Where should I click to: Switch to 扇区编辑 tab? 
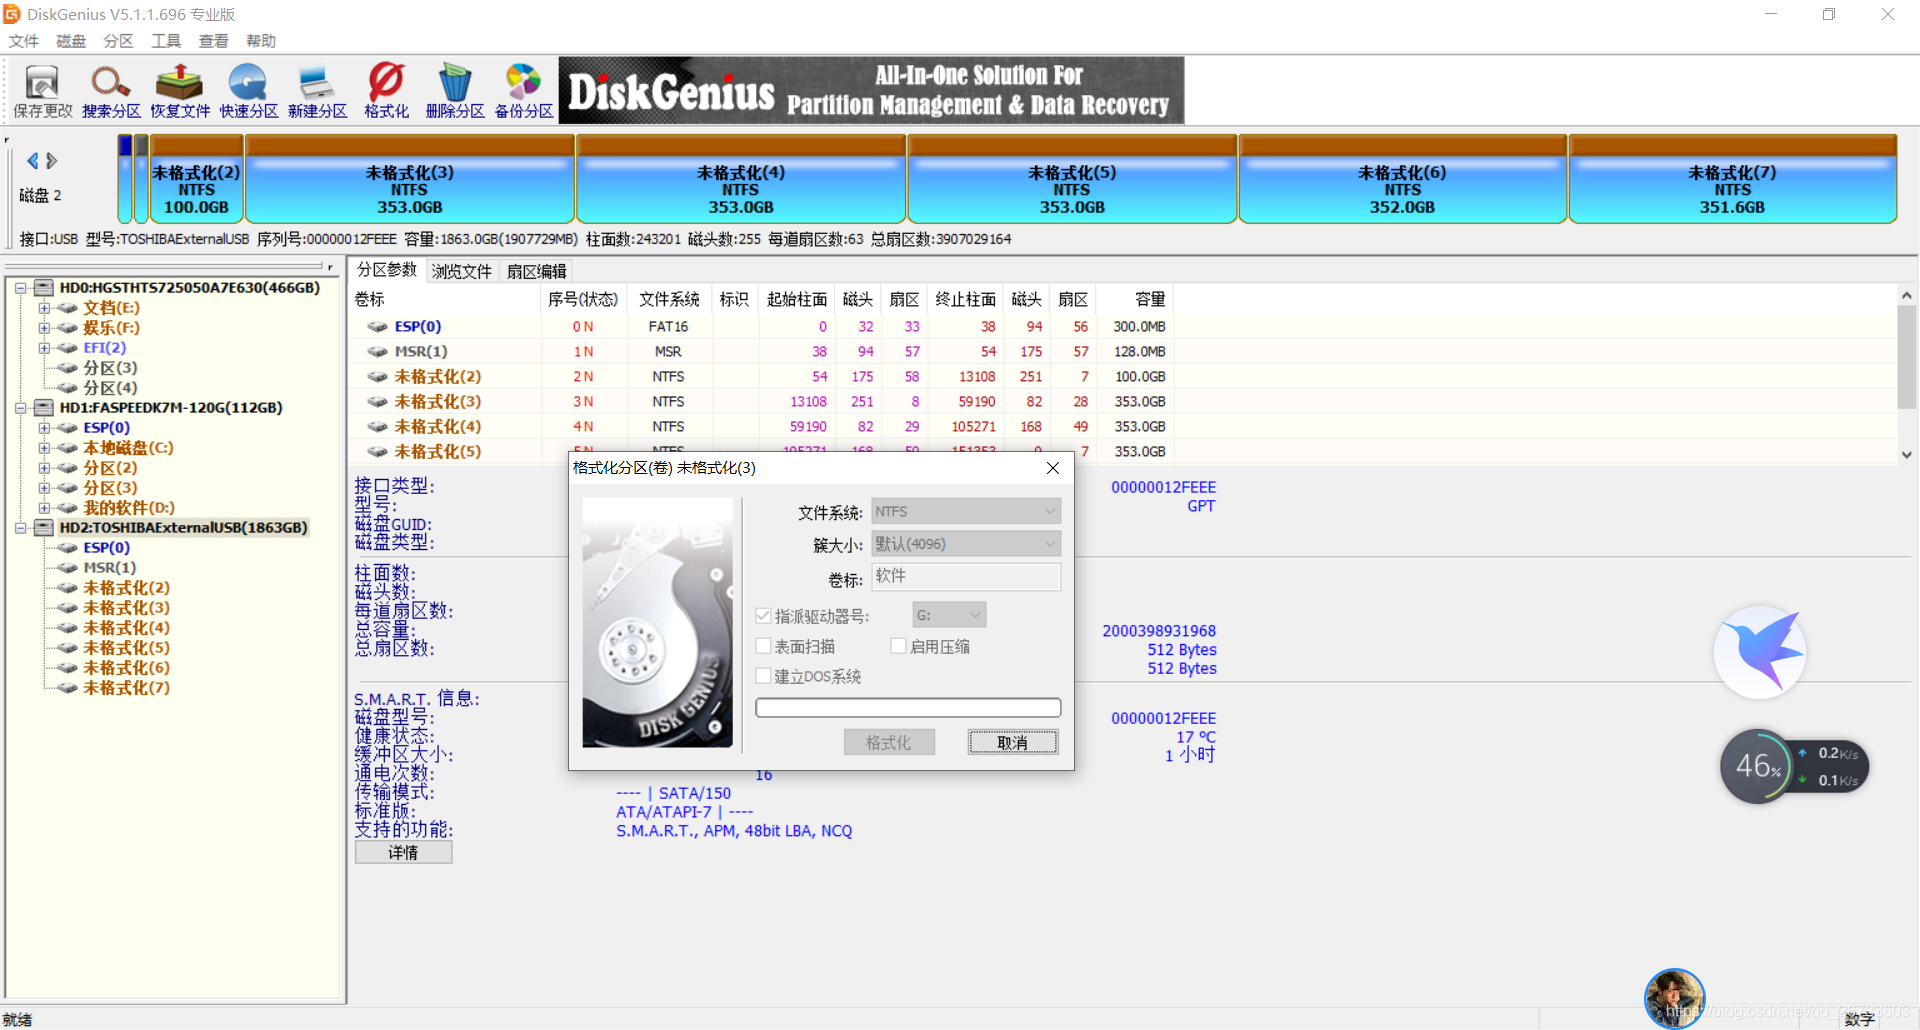536,271
